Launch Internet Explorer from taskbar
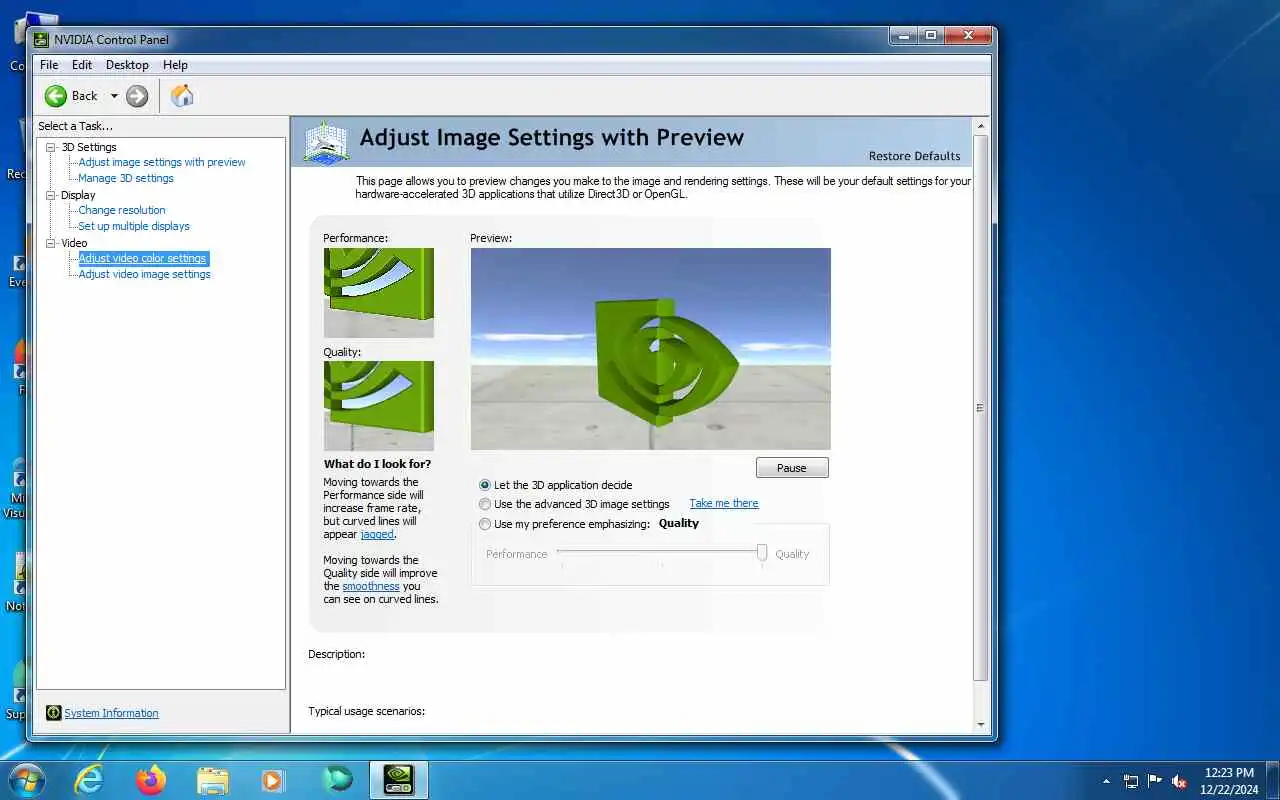Viewport: 1280px width, 800px height. pos(89,780)
